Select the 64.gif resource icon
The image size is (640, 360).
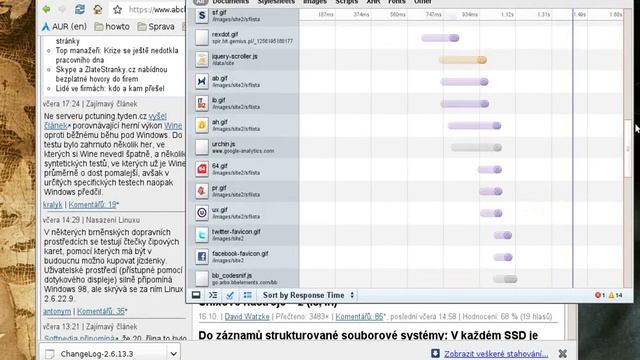[x=202, y=169]
